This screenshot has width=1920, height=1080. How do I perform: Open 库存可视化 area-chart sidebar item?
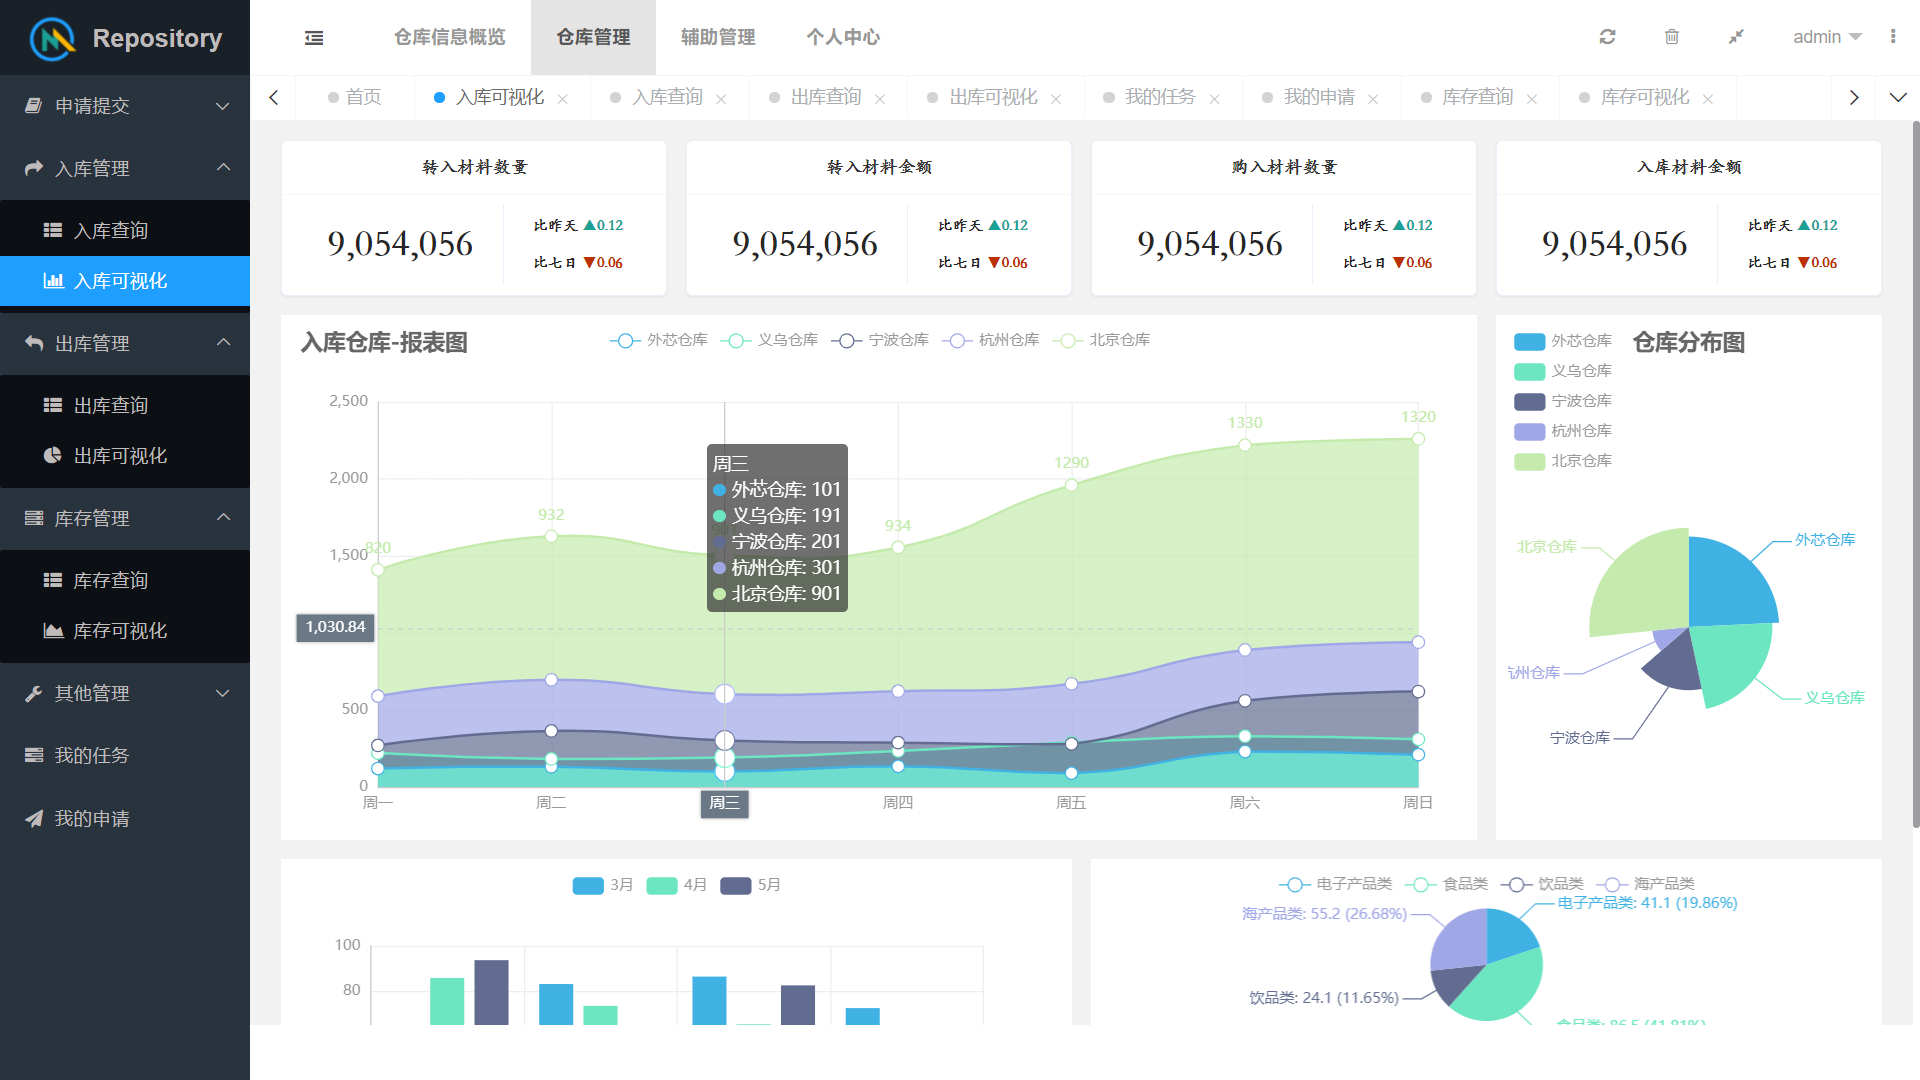(120, 631)
